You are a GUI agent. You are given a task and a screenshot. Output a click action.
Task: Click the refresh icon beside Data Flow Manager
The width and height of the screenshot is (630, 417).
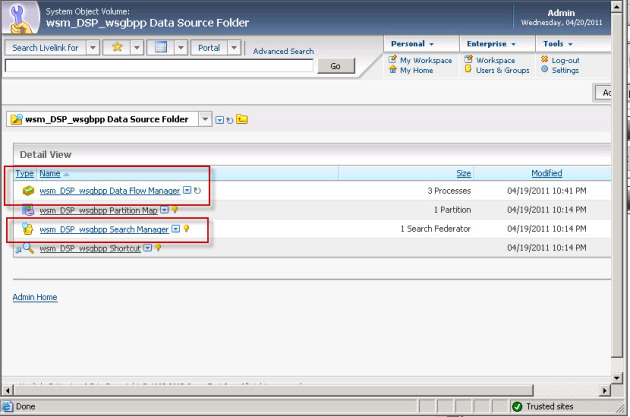pyautogui.click(x=197, y=190)
